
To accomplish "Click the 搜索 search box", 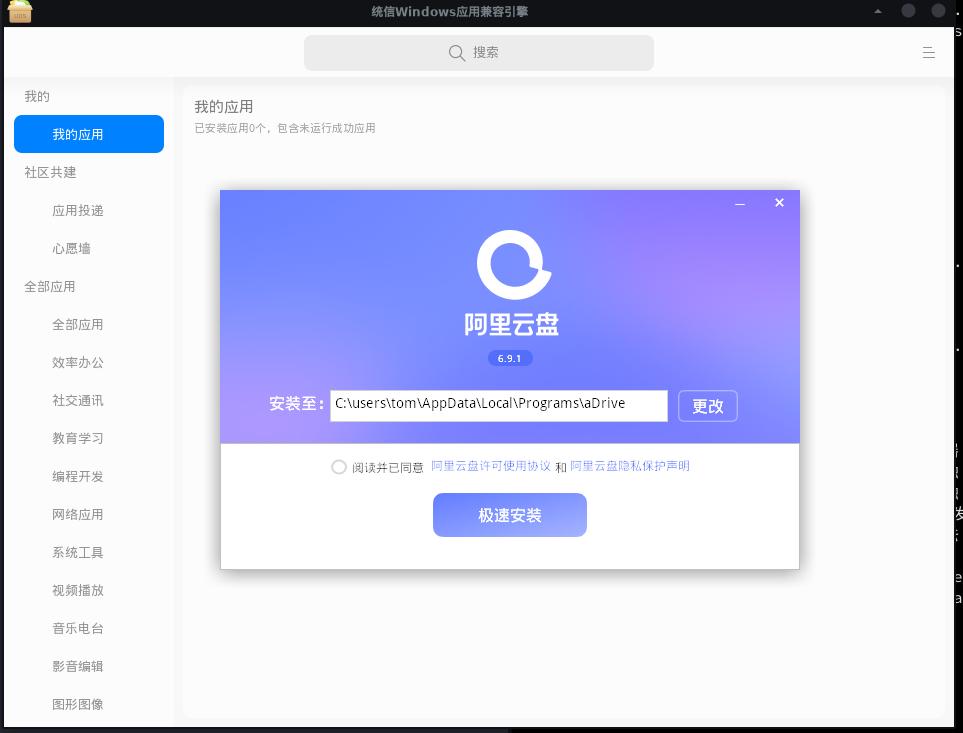I will point(478,53).
